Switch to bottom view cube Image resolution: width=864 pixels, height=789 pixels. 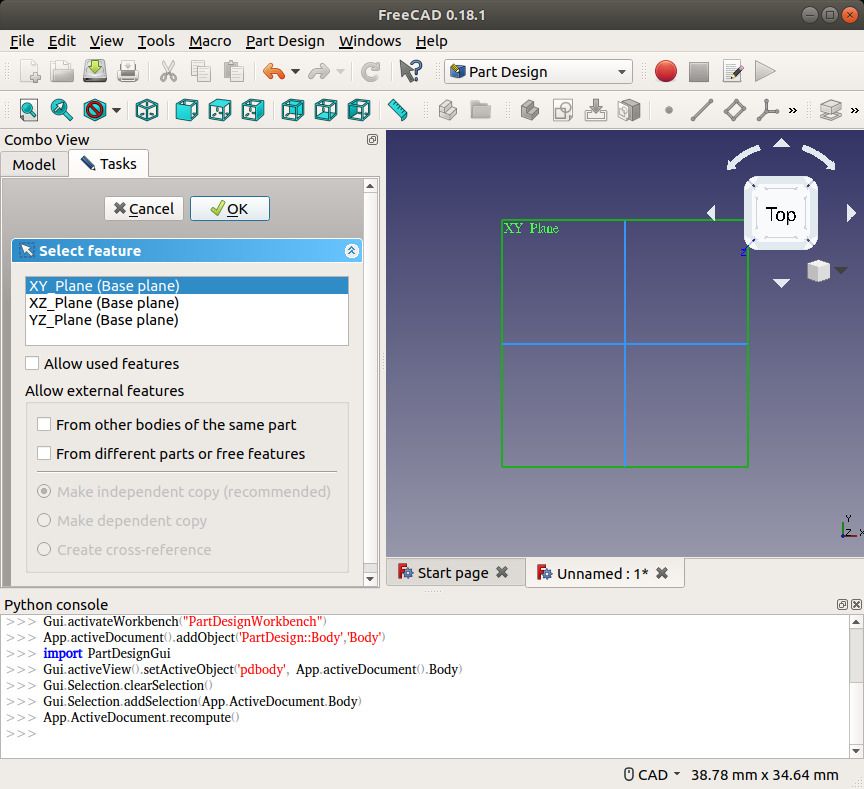[x=326, y=110]
